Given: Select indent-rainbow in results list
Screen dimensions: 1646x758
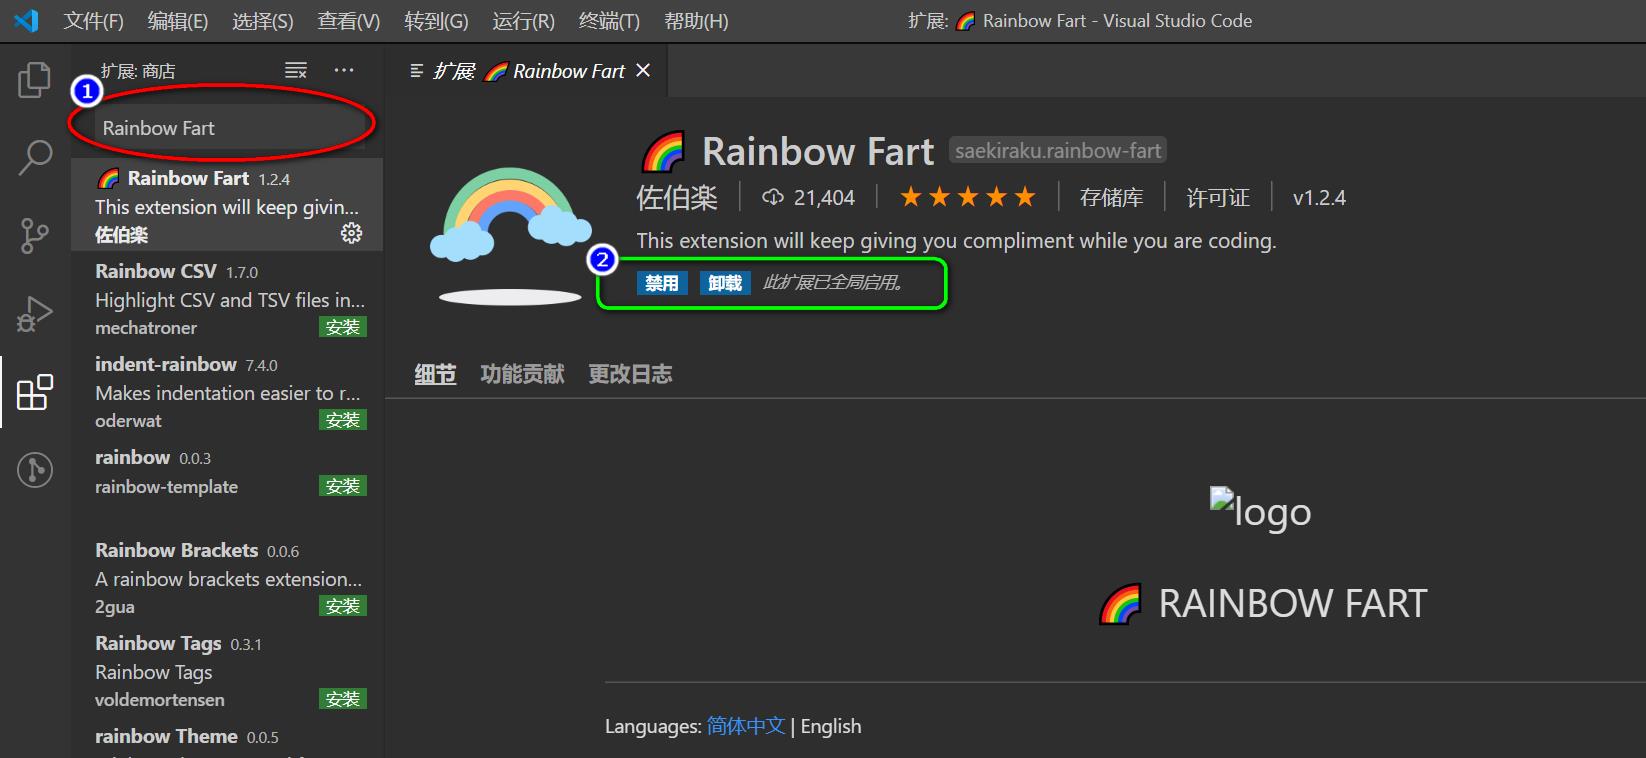Looking at the screenshot, I should click(227, 390).
